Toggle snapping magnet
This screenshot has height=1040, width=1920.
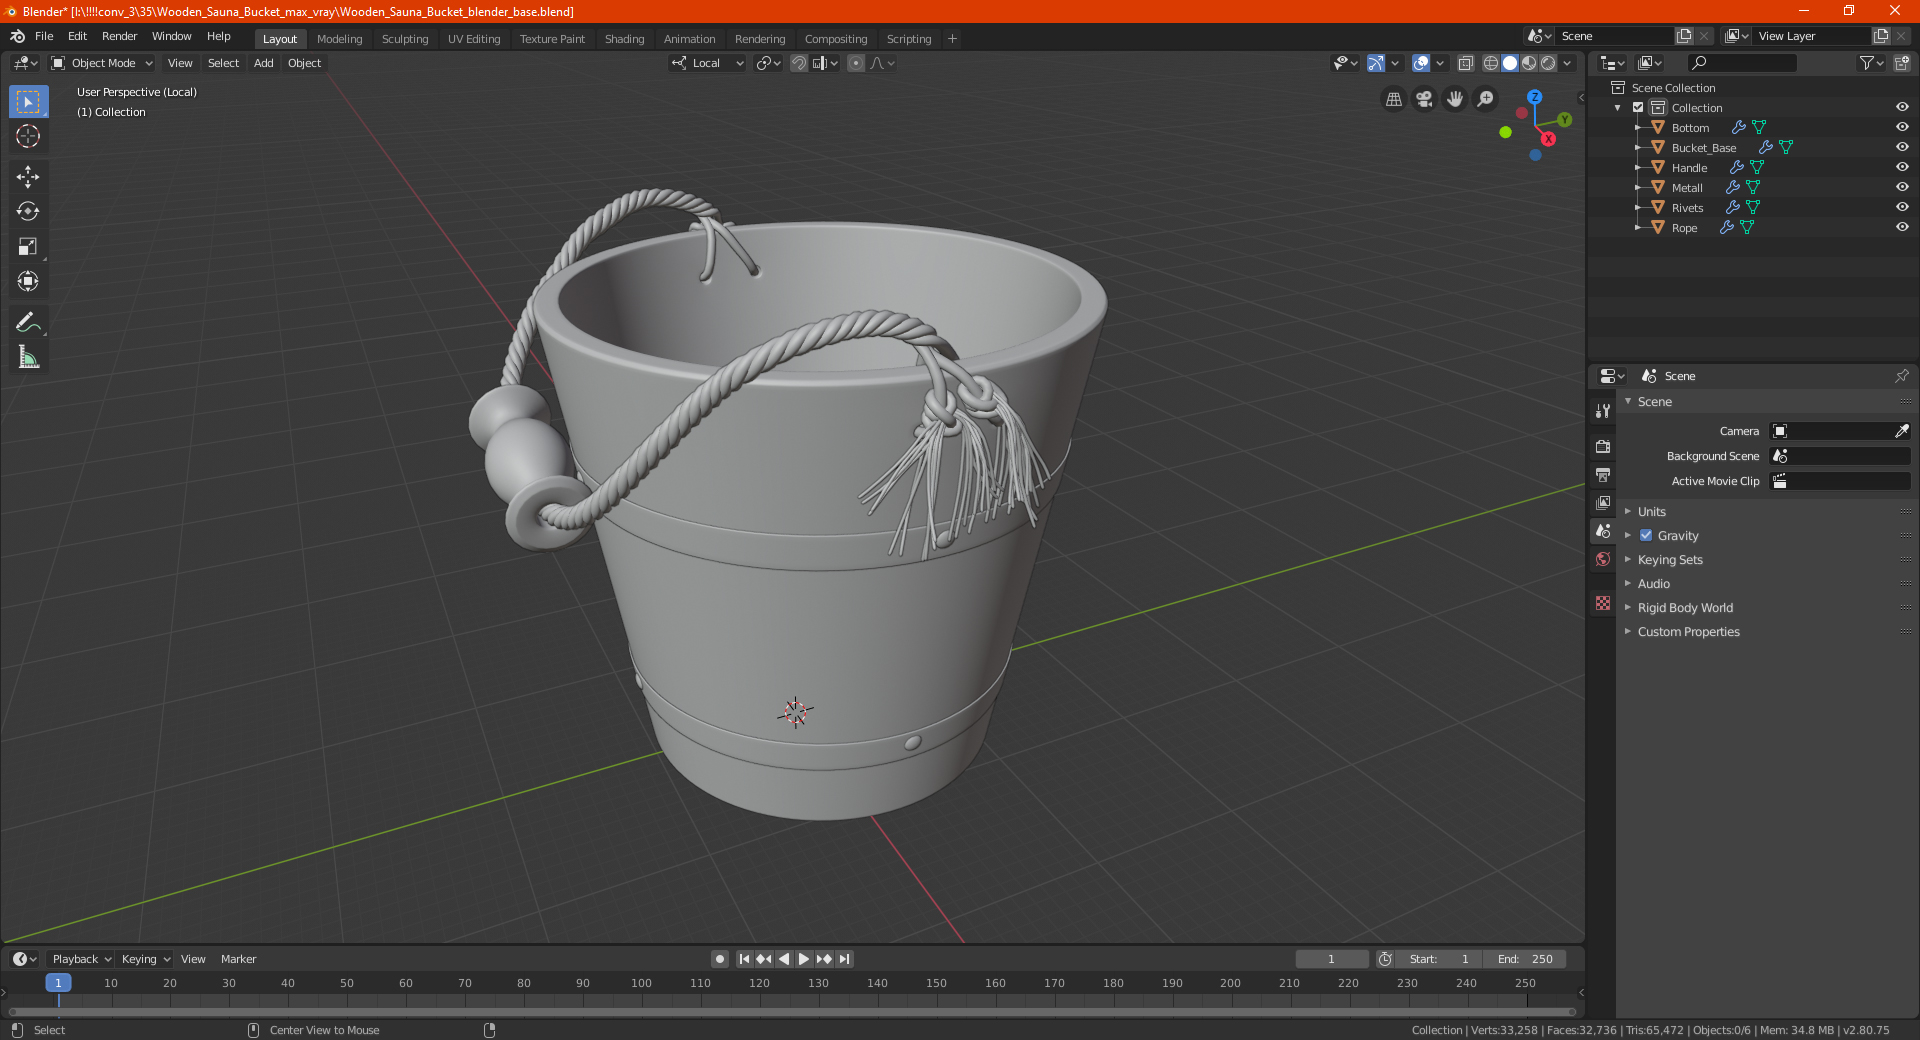click(799, 63)
